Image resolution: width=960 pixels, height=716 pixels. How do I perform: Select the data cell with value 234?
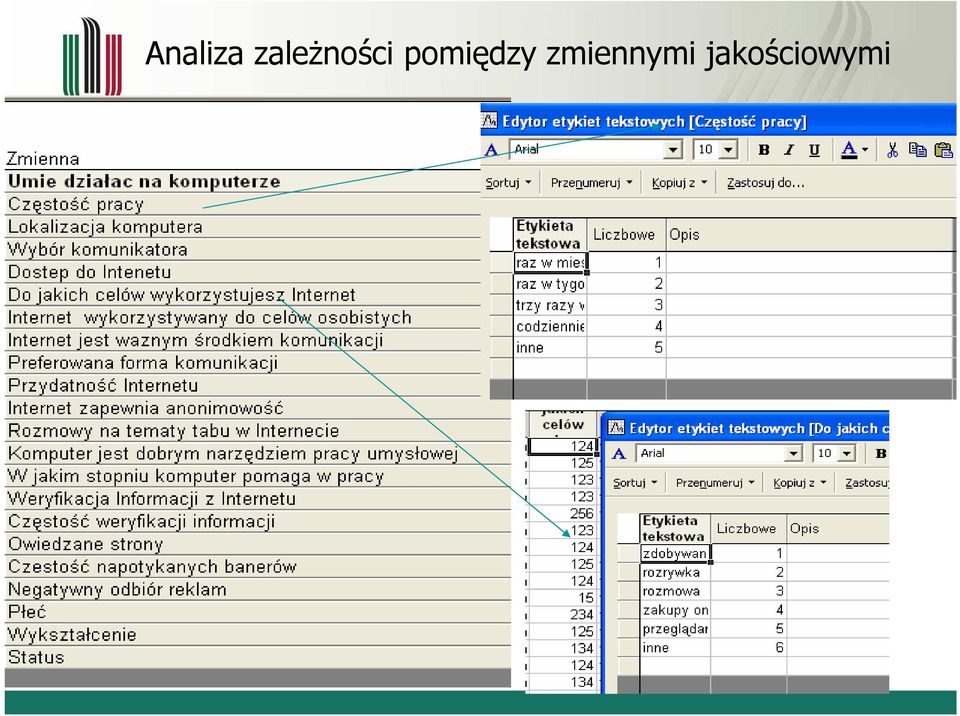[x=562, y=614]
